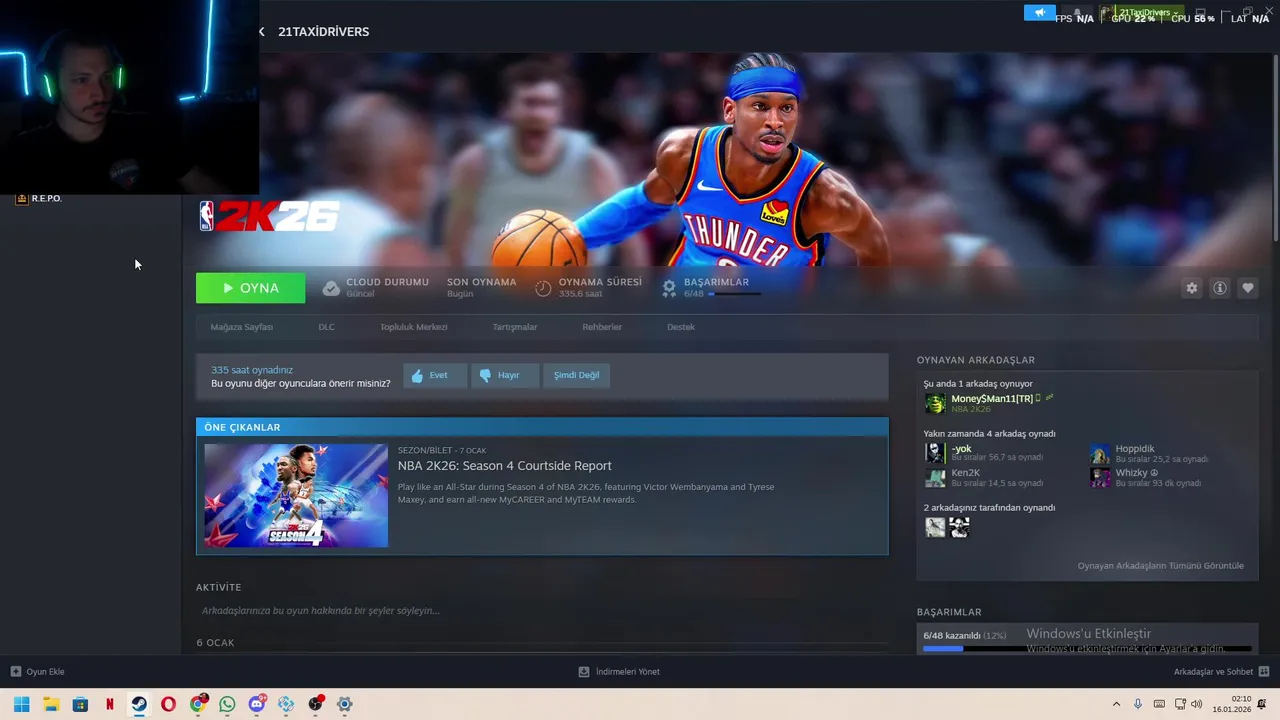Viewport: 1280px width, 720px height.
Task: Open Netflix from taskbar
Action: coord(110,704)
